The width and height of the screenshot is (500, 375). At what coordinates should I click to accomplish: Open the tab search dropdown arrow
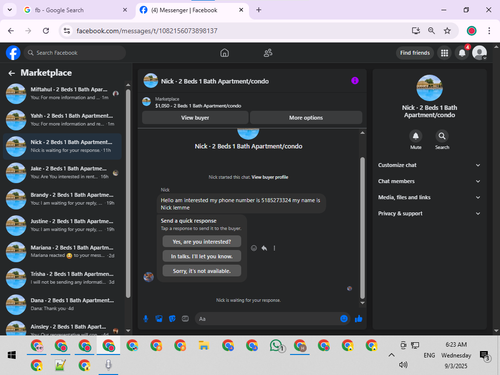[10, 10]
